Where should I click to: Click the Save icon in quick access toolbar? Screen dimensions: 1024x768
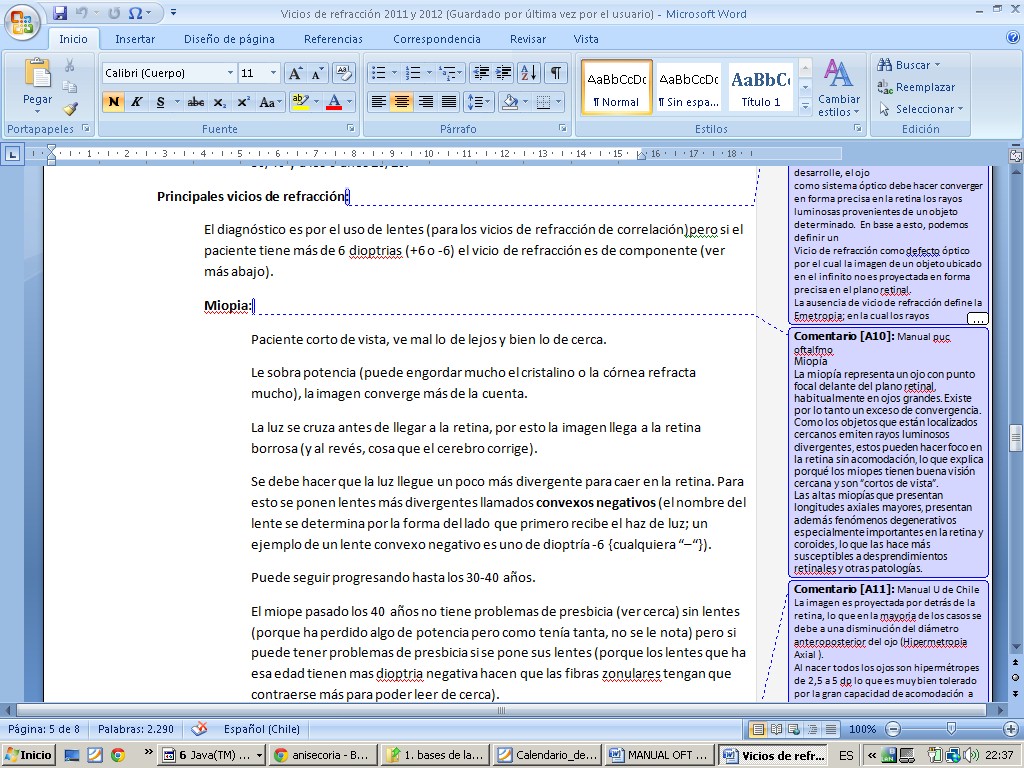[60, 13]
